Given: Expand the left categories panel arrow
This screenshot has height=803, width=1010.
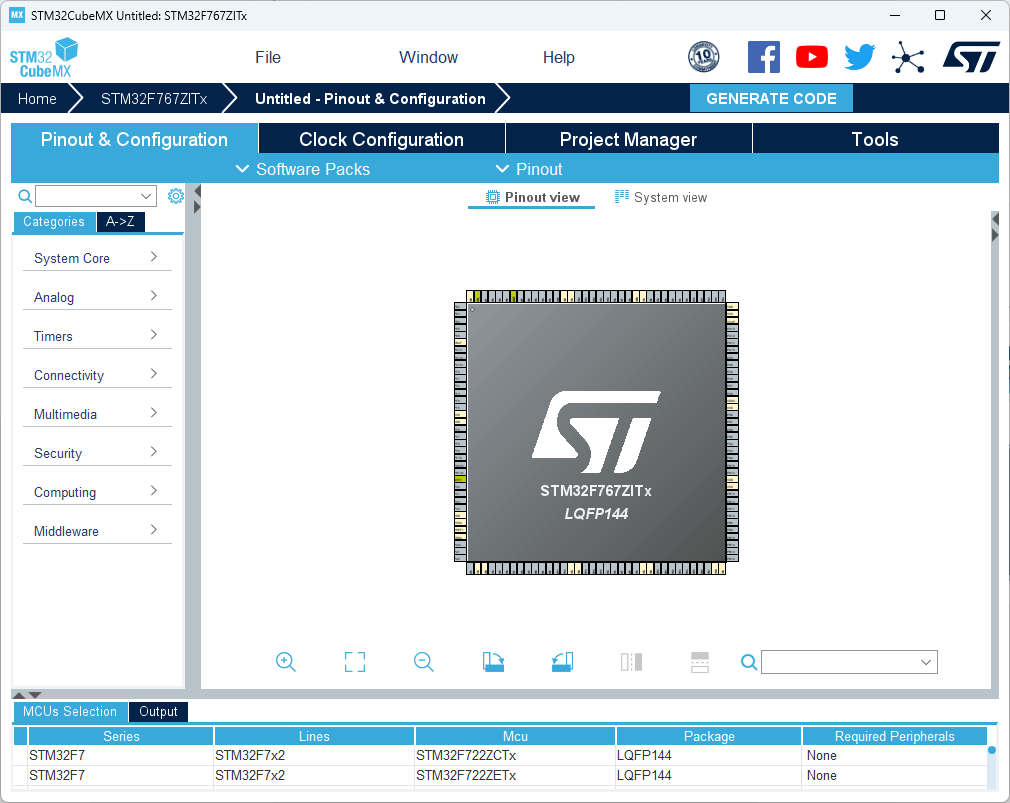Looking at the screenshot, I should pos(197,207).
